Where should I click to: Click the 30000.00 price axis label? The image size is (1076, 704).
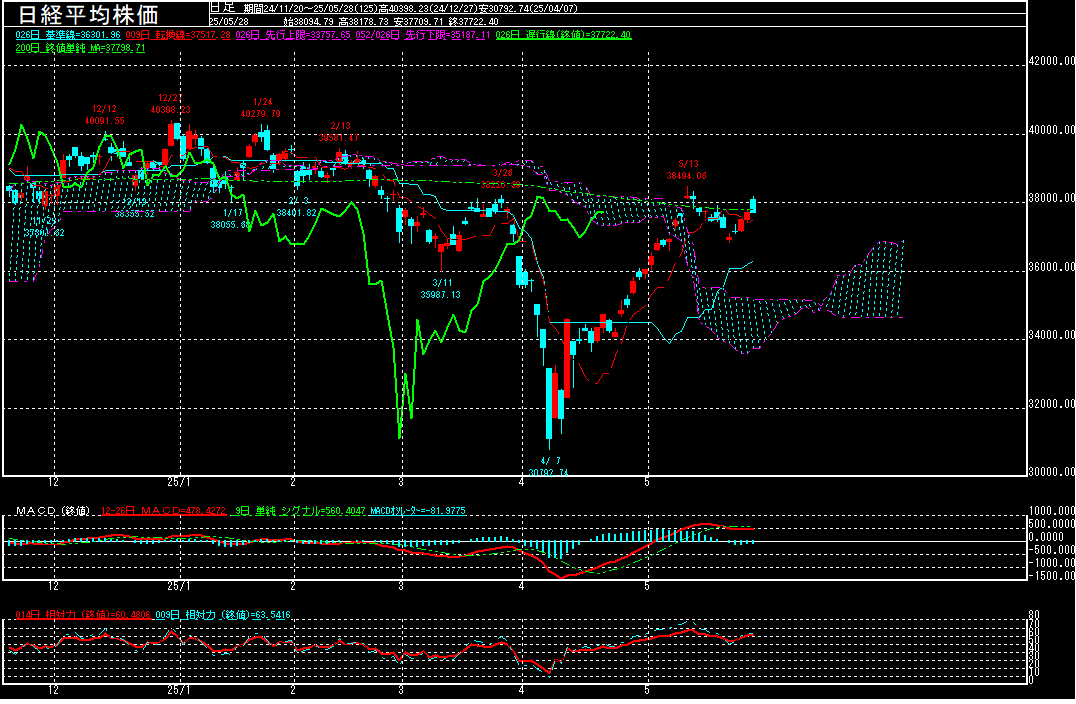pos(1052,471)
